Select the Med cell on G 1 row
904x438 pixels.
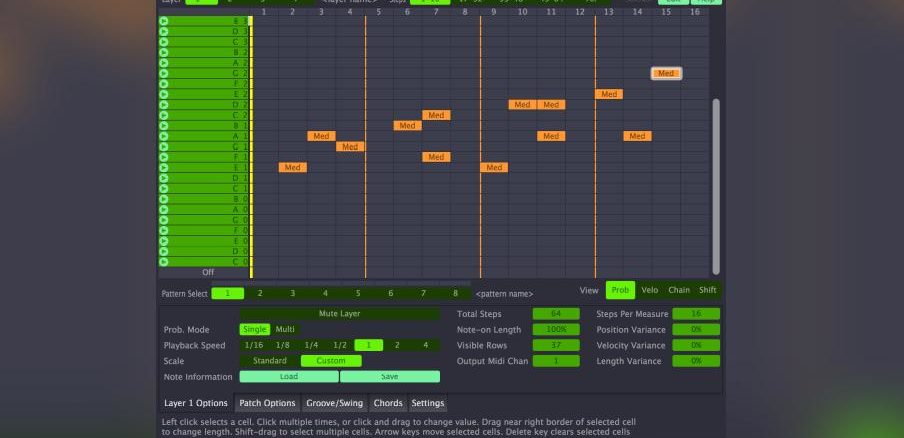[x=350, y=146]
